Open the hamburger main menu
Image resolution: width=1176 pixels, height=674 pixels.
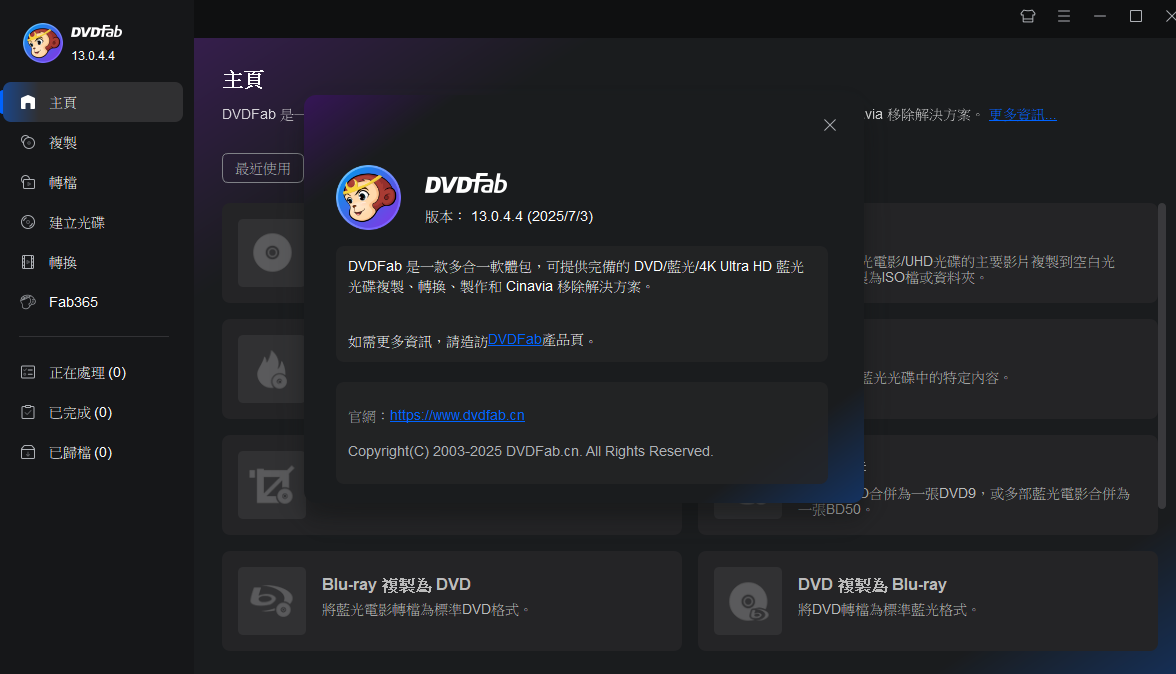(x=1064, y=16)
